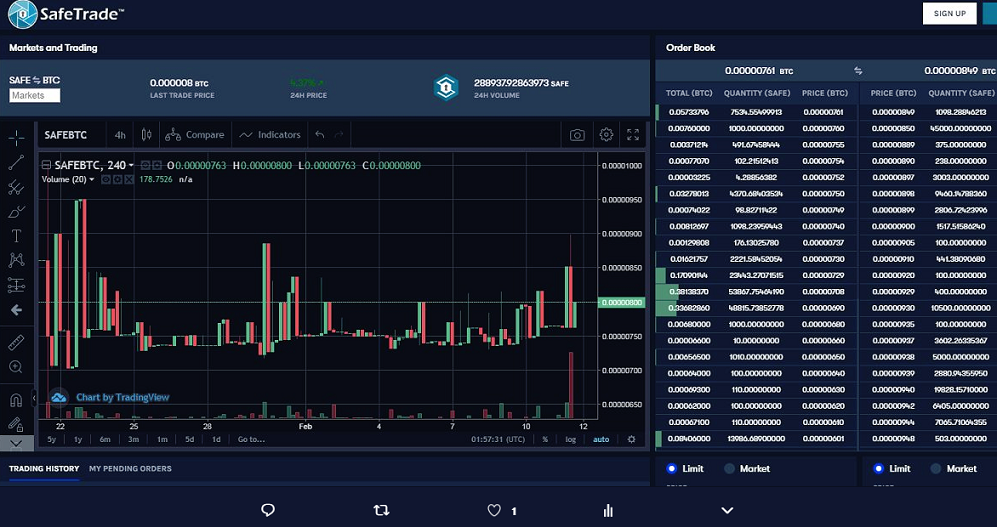Undo the last chart action
Image resolution: width=997 pixels, height=527 pixels.
tap(320, 135)
